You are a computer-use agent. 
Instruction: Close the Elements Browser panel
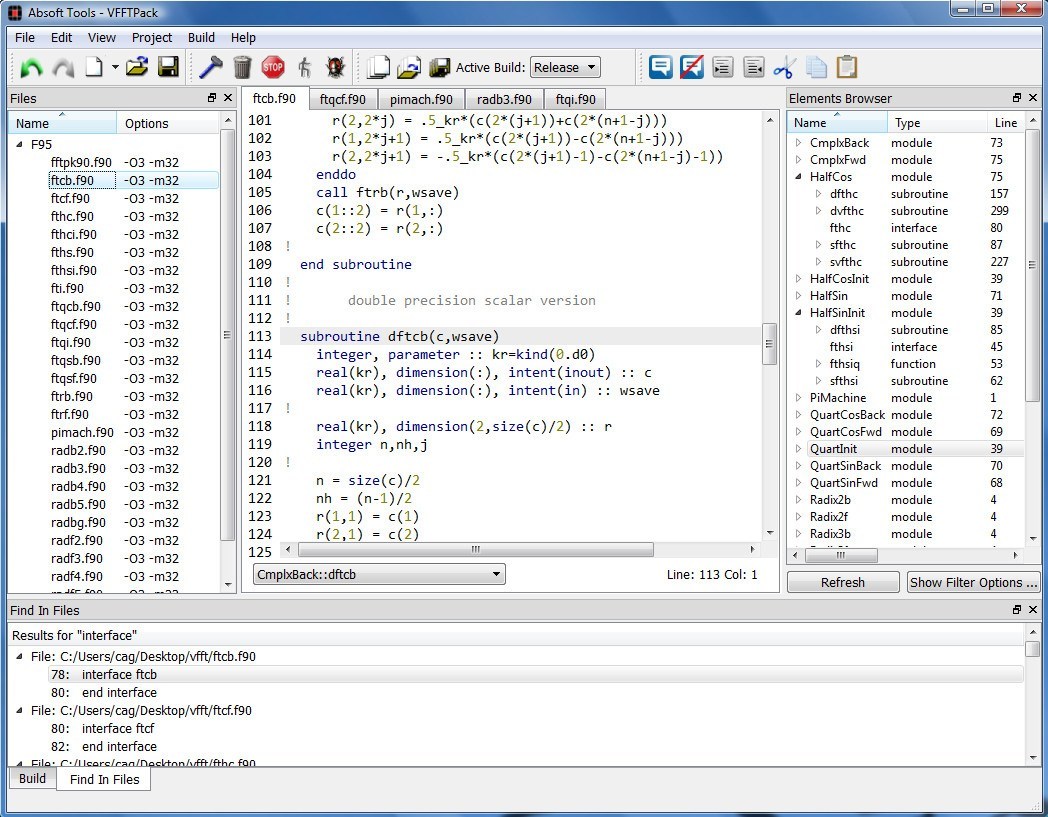(x=1033, y=98)
